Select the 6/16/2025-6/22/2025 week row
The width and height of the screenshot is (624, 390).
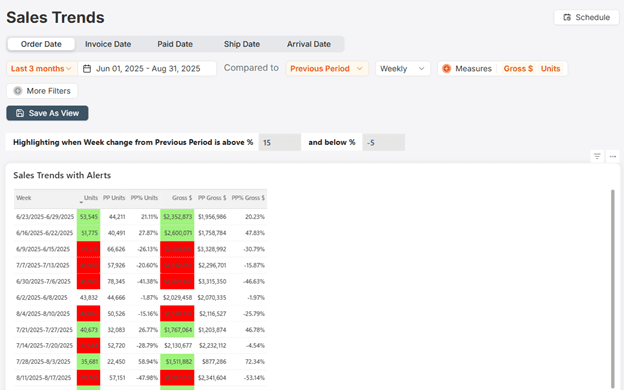click(140, 233)
